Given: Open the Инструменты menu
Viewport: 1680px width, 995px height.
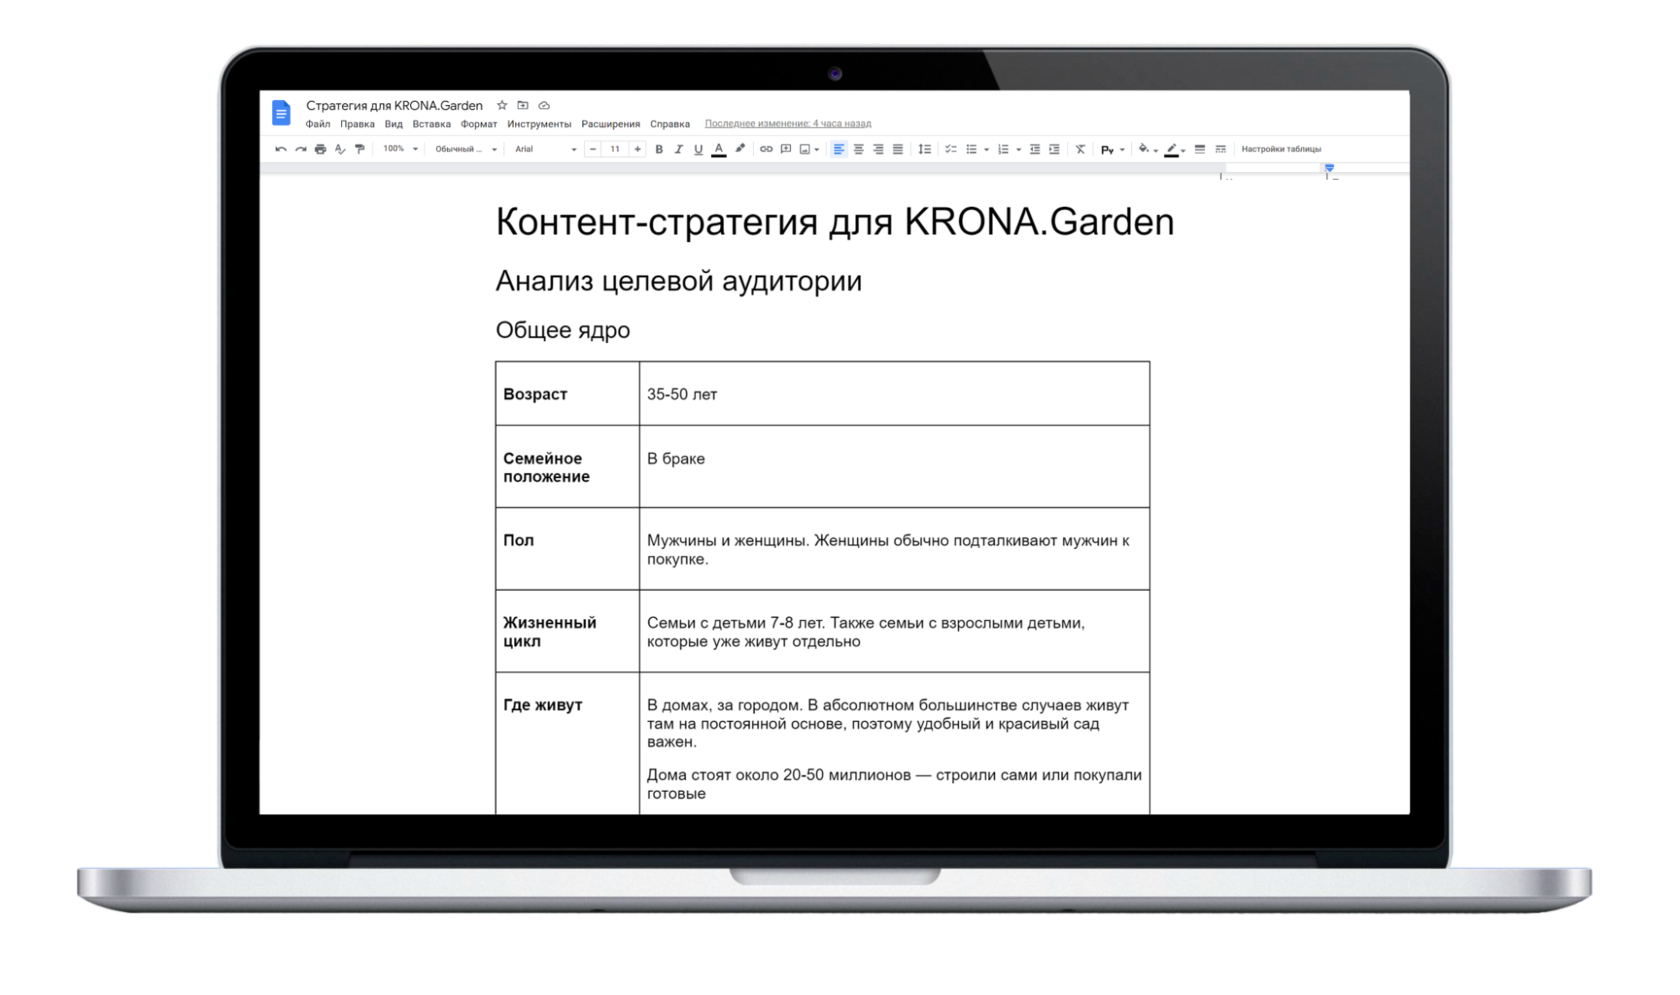Looking at the screenshot, I should (539, 124).
